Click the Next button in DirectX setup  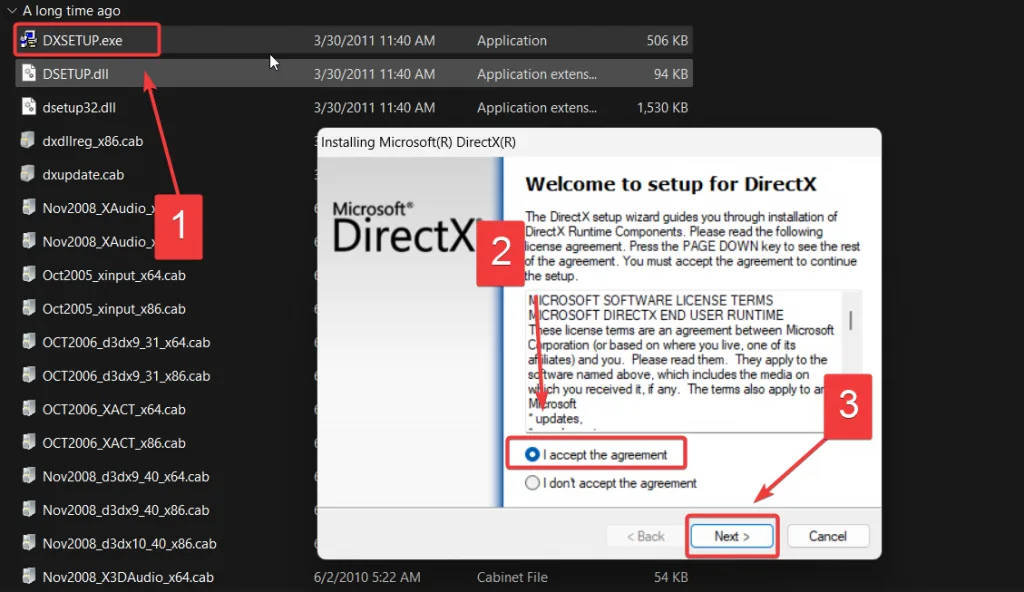pos(731,536)
